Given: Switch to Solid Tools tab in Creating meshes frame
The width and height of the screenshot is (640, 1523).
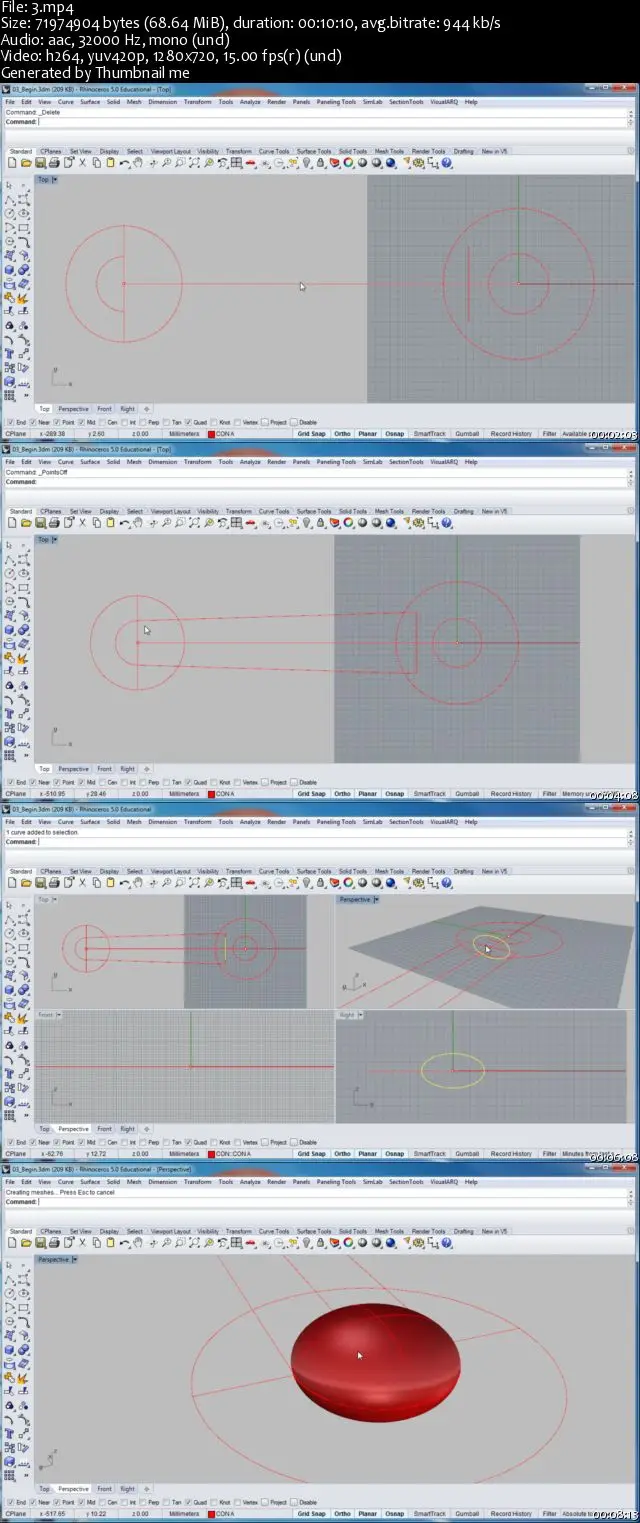Looking at the screenshot, I should (353, 1231).
